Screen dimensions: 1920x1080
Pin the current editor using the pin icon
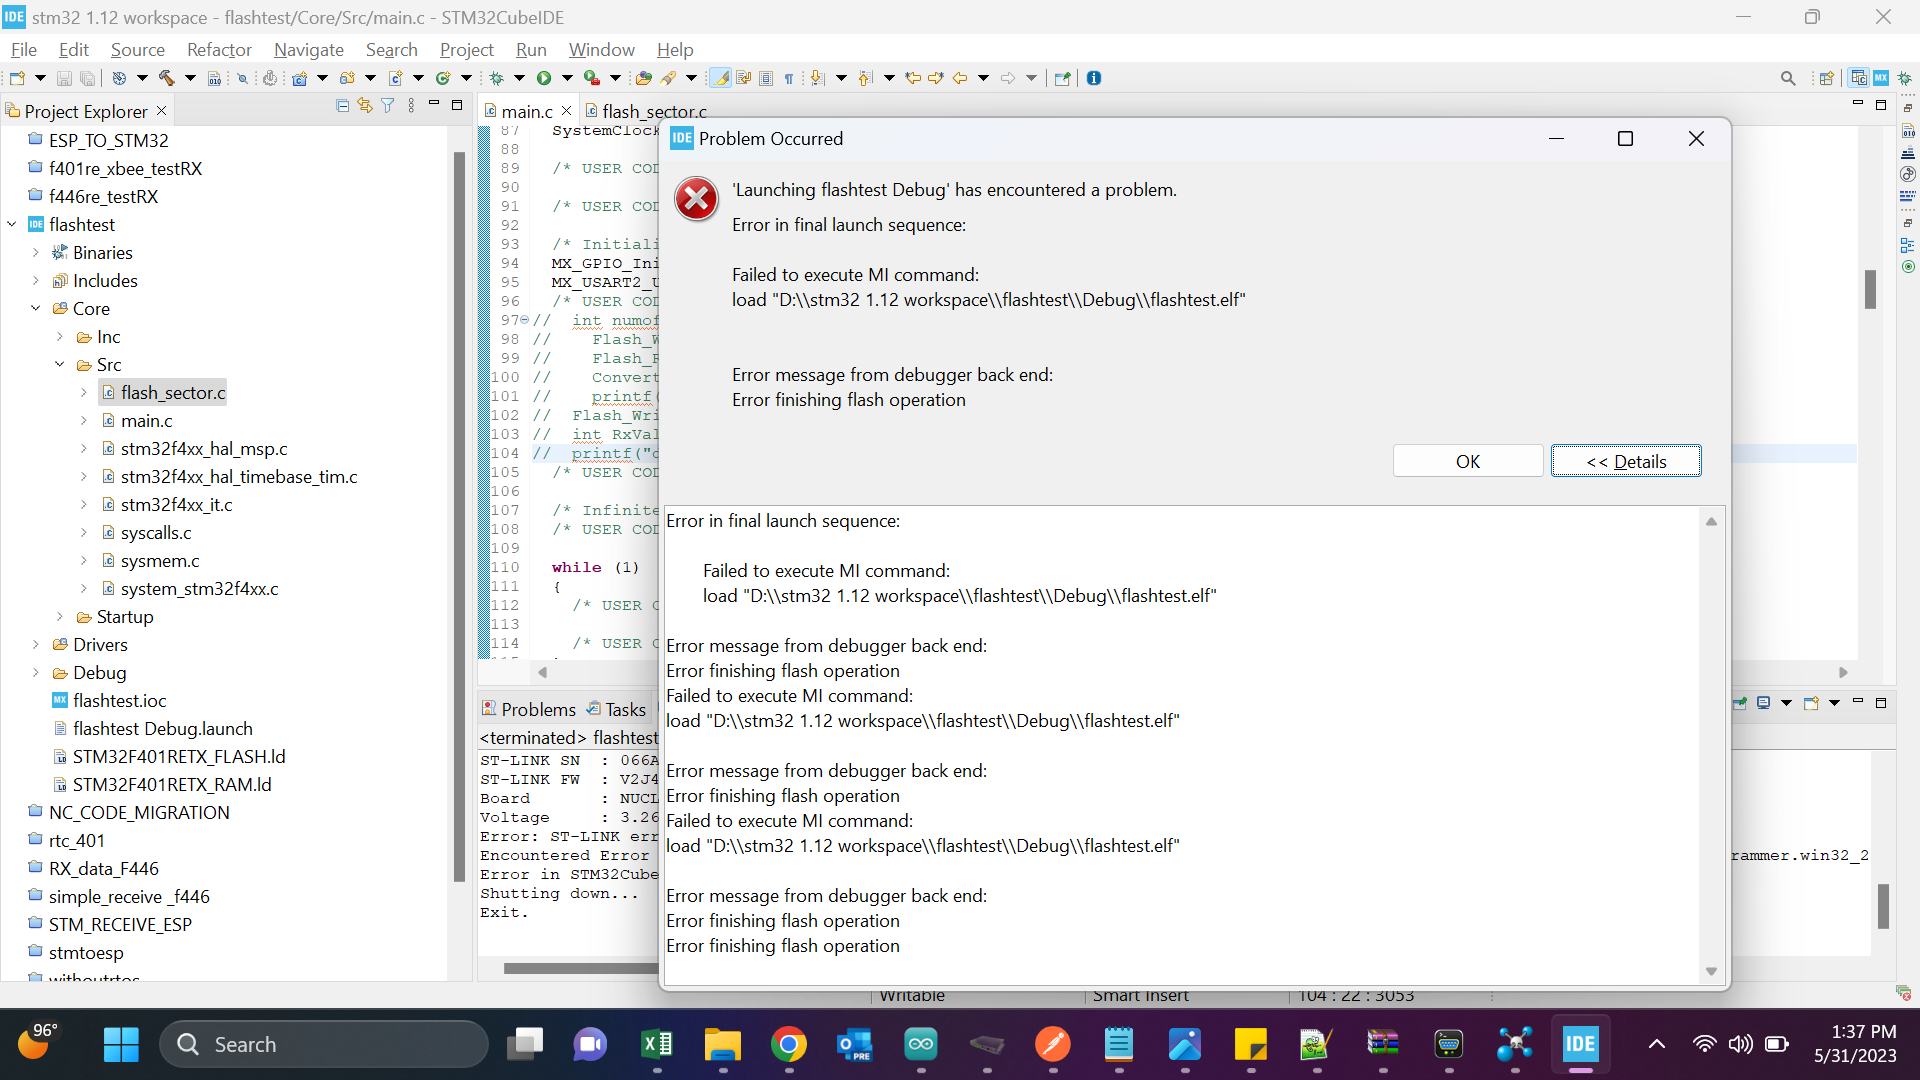tap(1062, 78)
